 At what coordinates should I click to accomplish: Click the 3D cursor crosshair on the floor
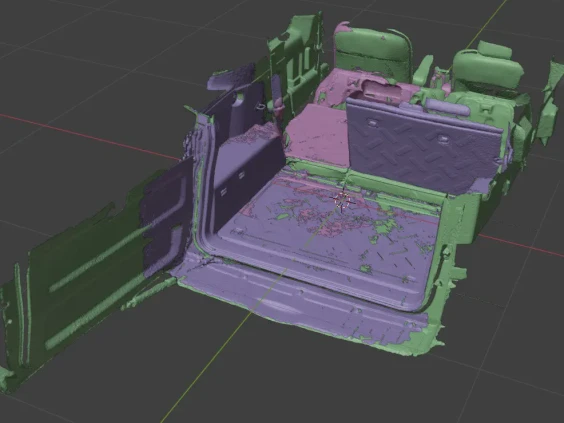point(341,200)
